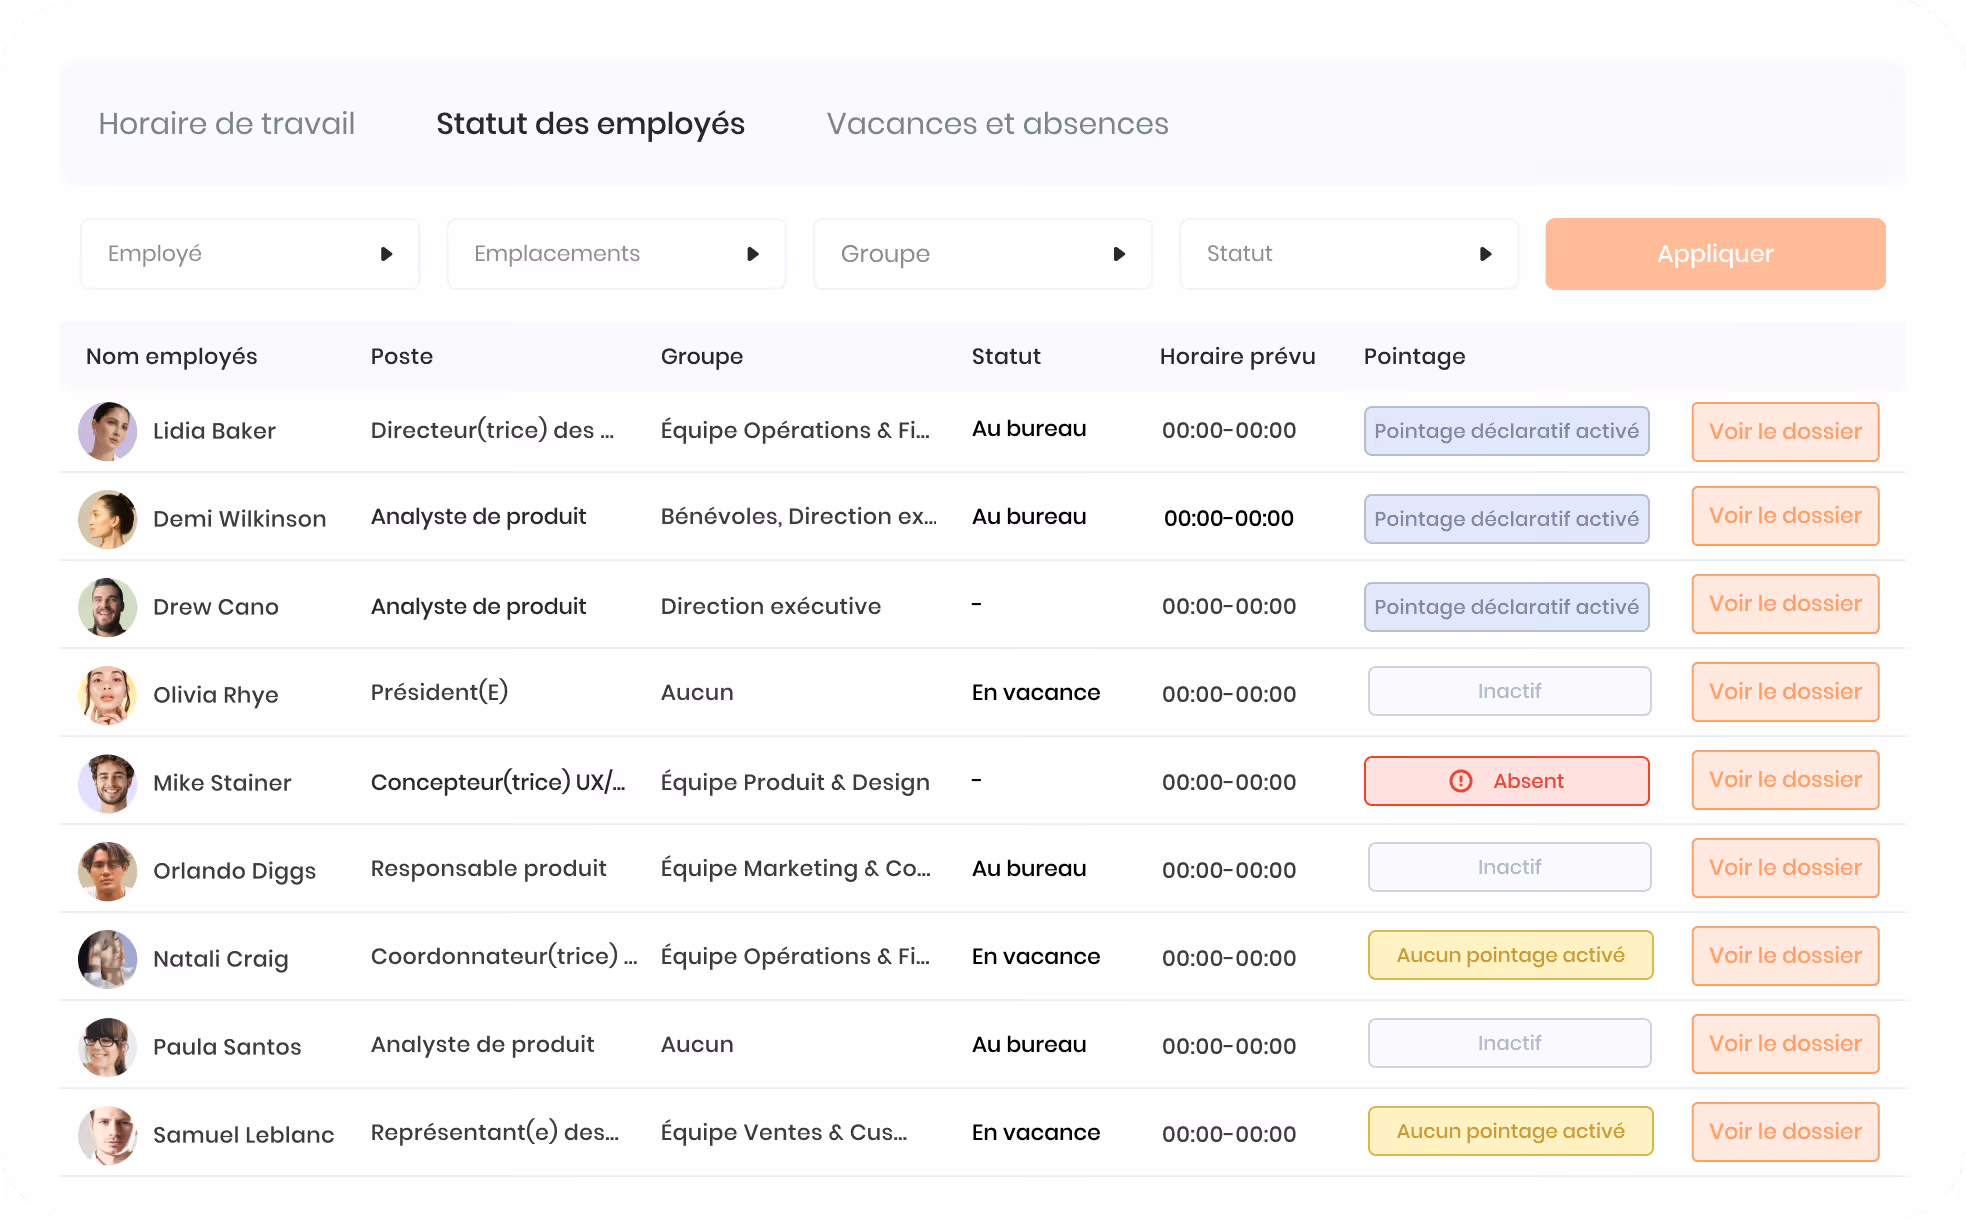Click Président(E) in Olivia Rhye's row

coord(439,692)
